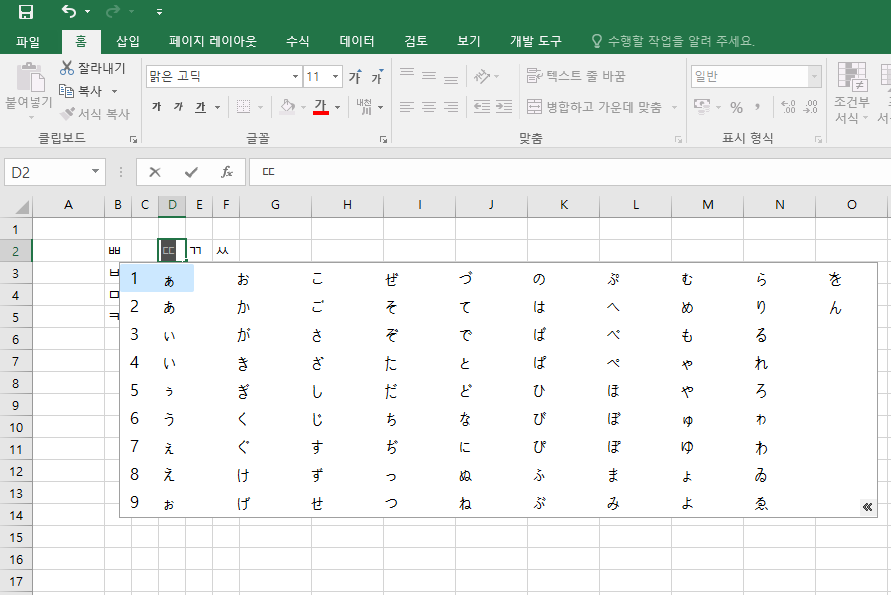Click the increase decimal icon
The height and width of the screenshot is (595, 891).
[x=788, y=107]
